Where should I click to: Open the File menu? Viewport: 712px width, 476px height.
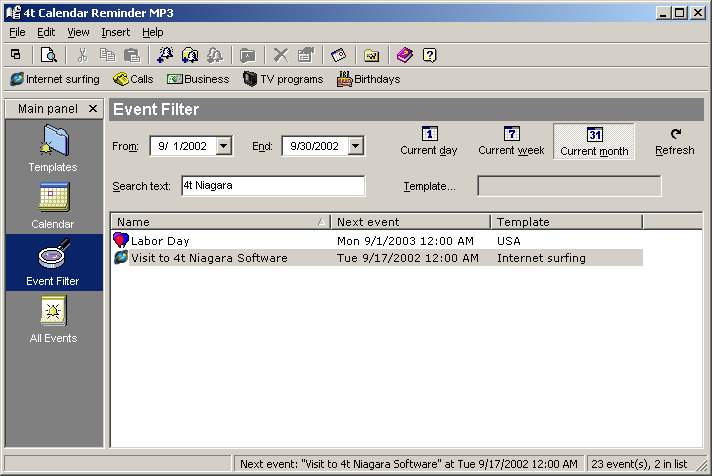point(17,32)
